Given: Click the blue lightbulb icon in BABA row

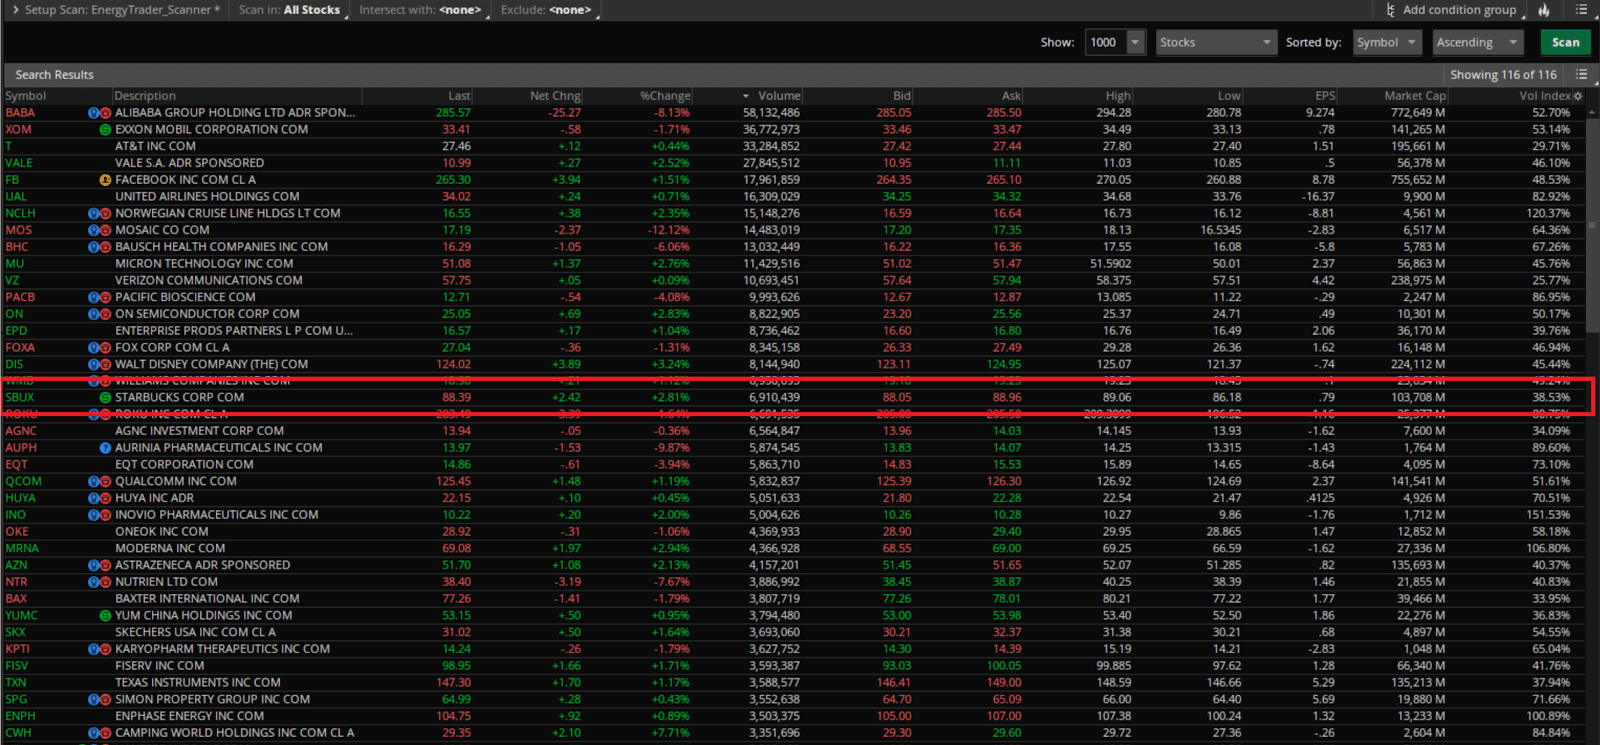Looking at the screenshot, I should 94,113.
